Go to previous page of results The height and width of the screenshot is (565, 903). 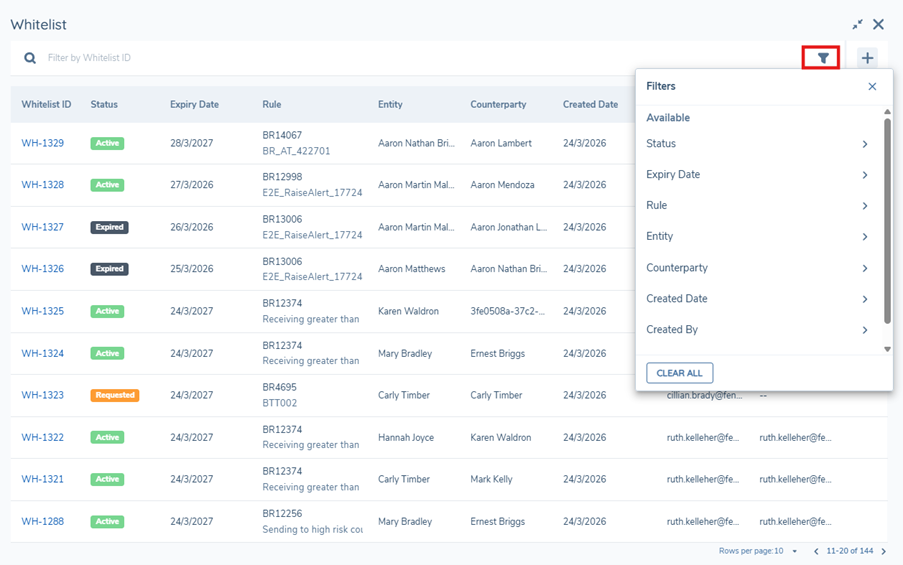tap(816, 551)
